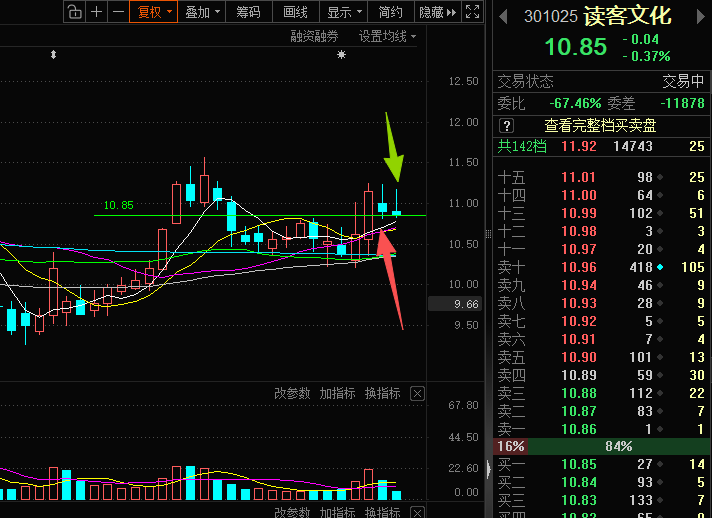Click the question mark help icon
Image resolution: width=712 pixels, height=518 pixels.
506,125
